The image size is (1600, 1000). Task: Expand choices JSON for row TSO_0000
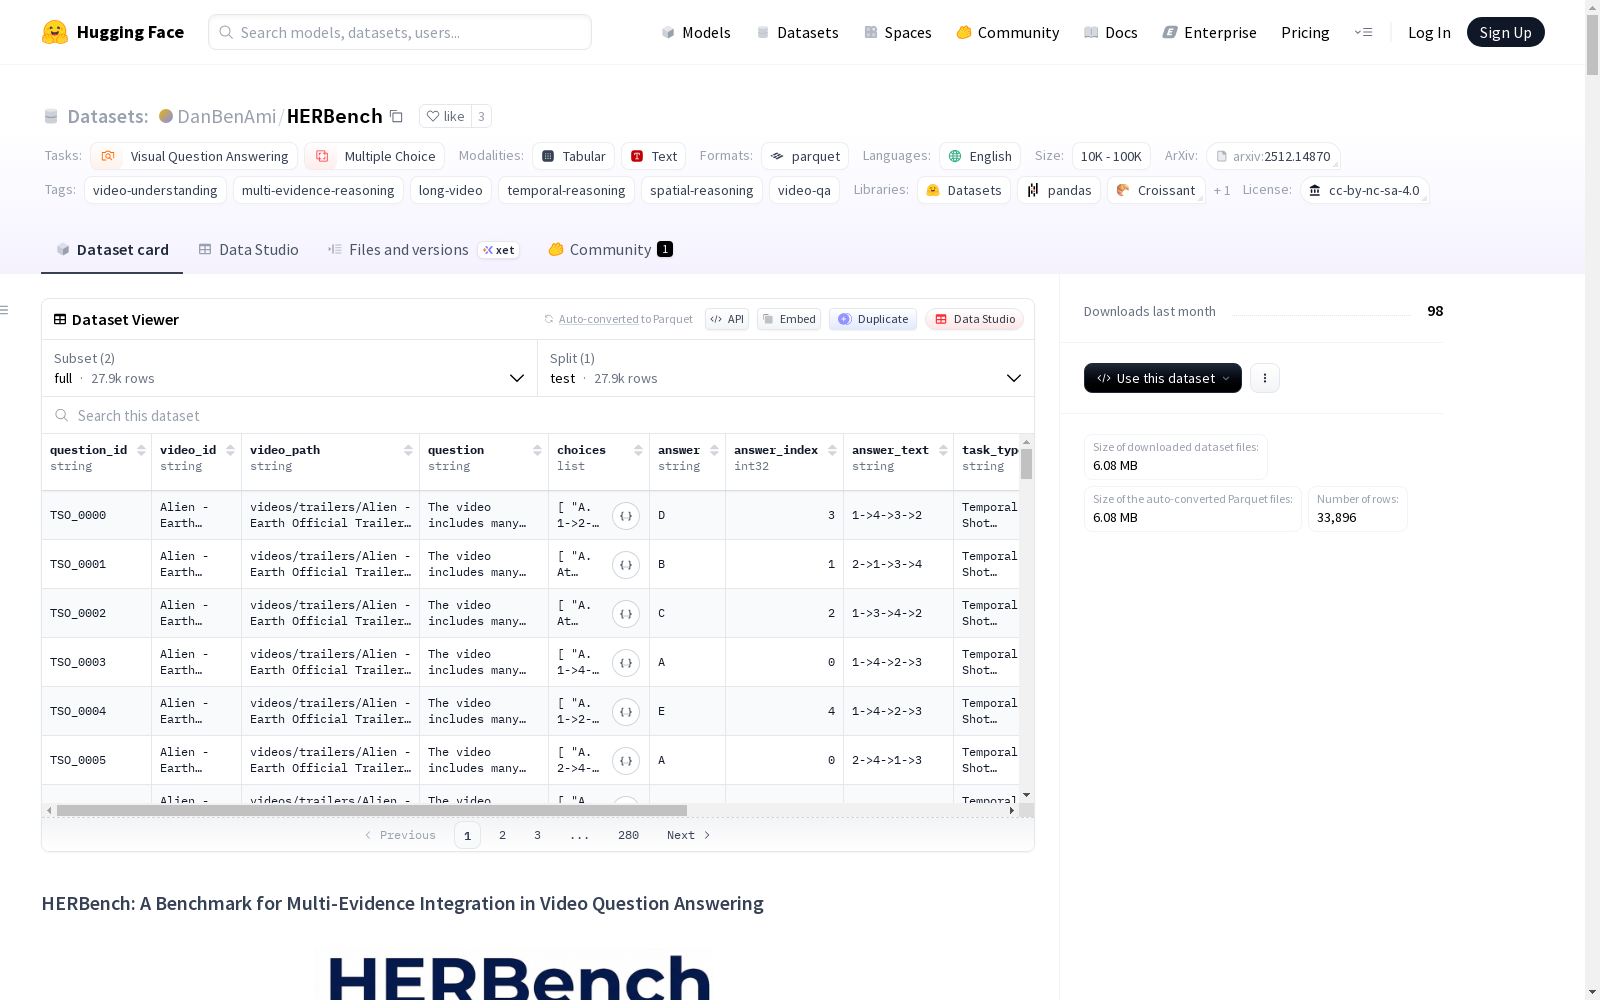[626, 516]
